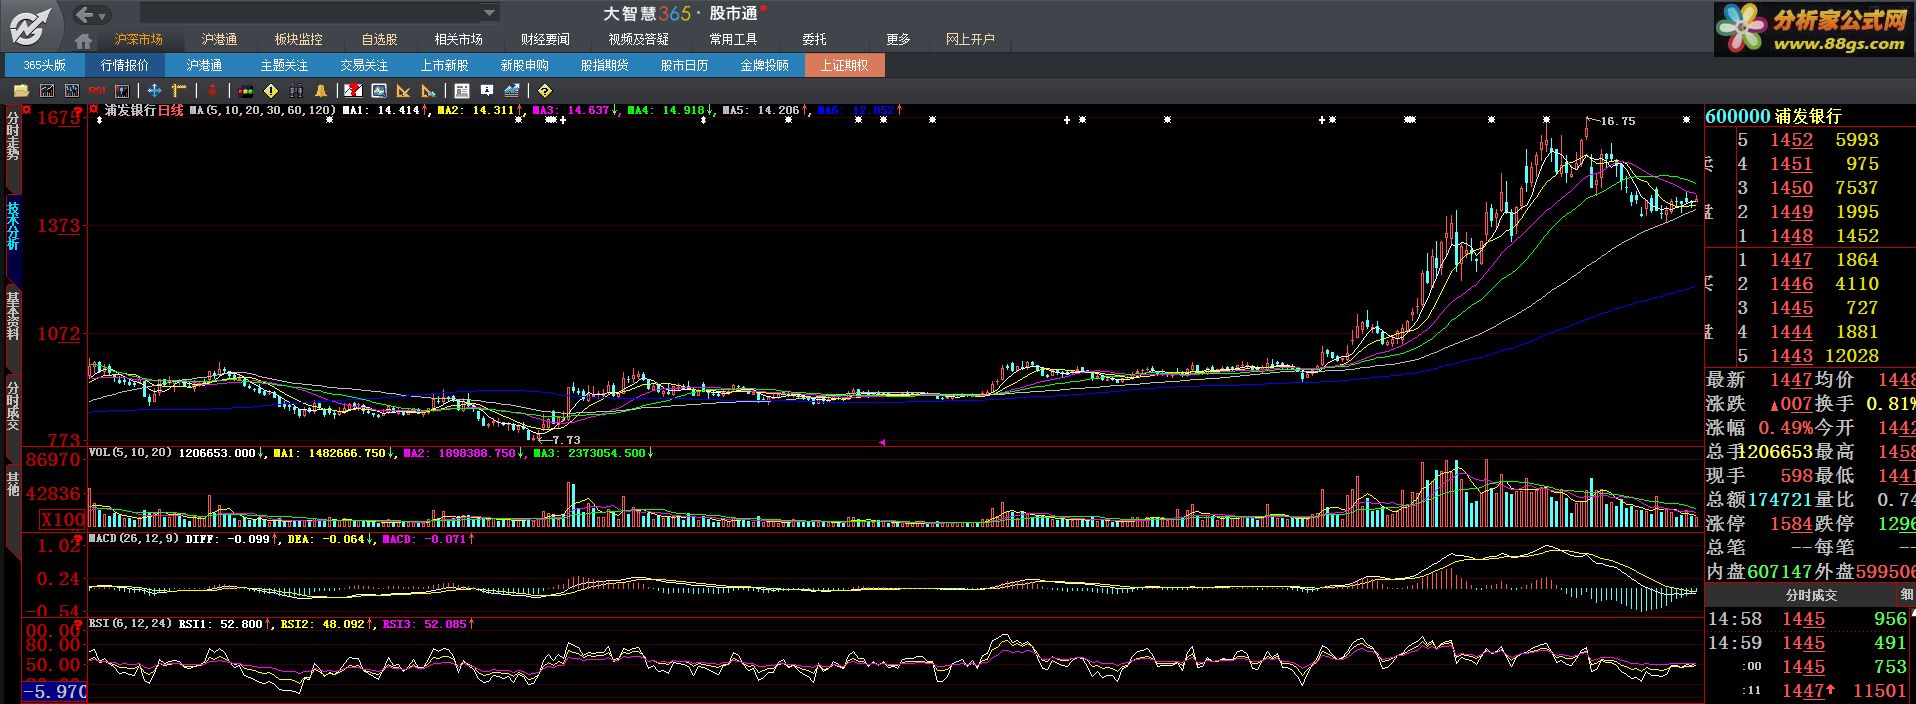Viewport: 1916px width, 704px height.
Task: Click the rising blue trend chart icon
Action: [512, 90]
